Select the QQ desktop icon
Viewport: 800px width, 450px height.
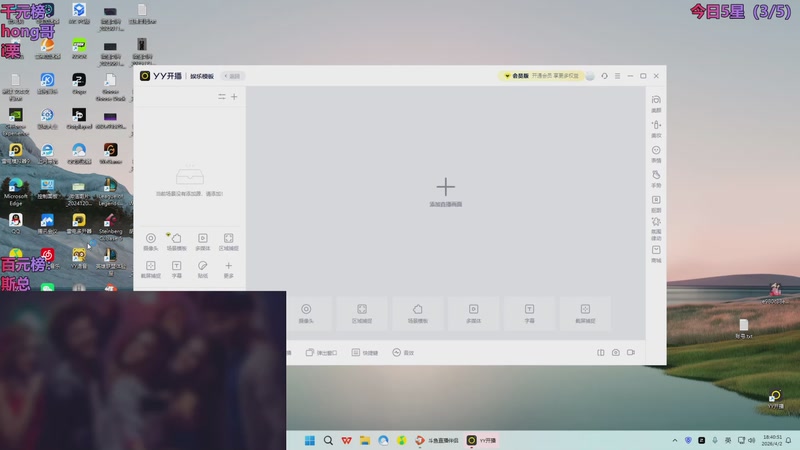click(16, 223)
